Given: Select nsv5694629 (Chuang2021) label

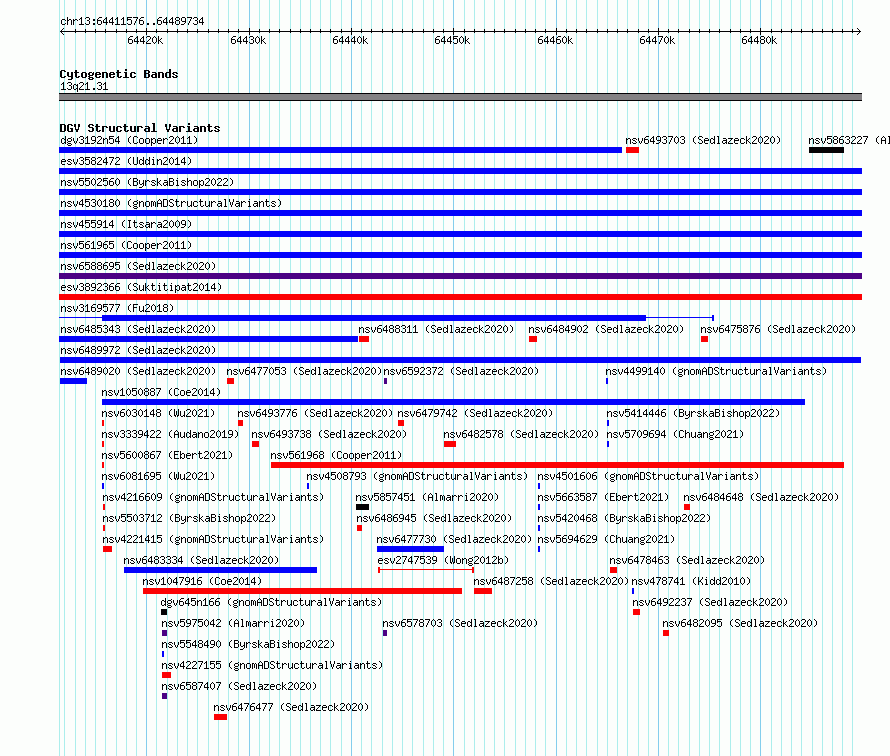Looking at the screenshot, I should pos(606,539).
